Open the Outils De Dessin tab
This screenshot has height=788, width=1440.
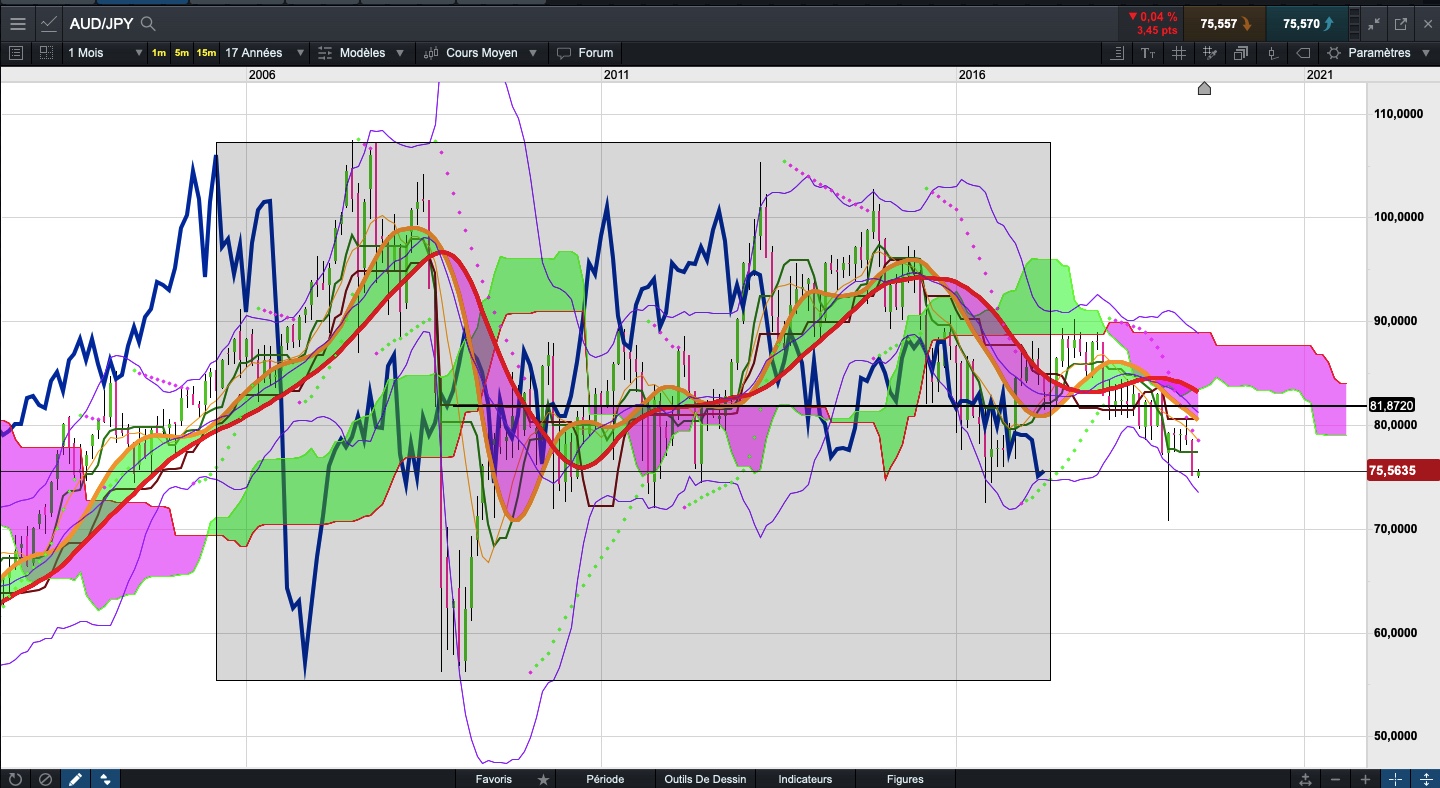point(705,779)
